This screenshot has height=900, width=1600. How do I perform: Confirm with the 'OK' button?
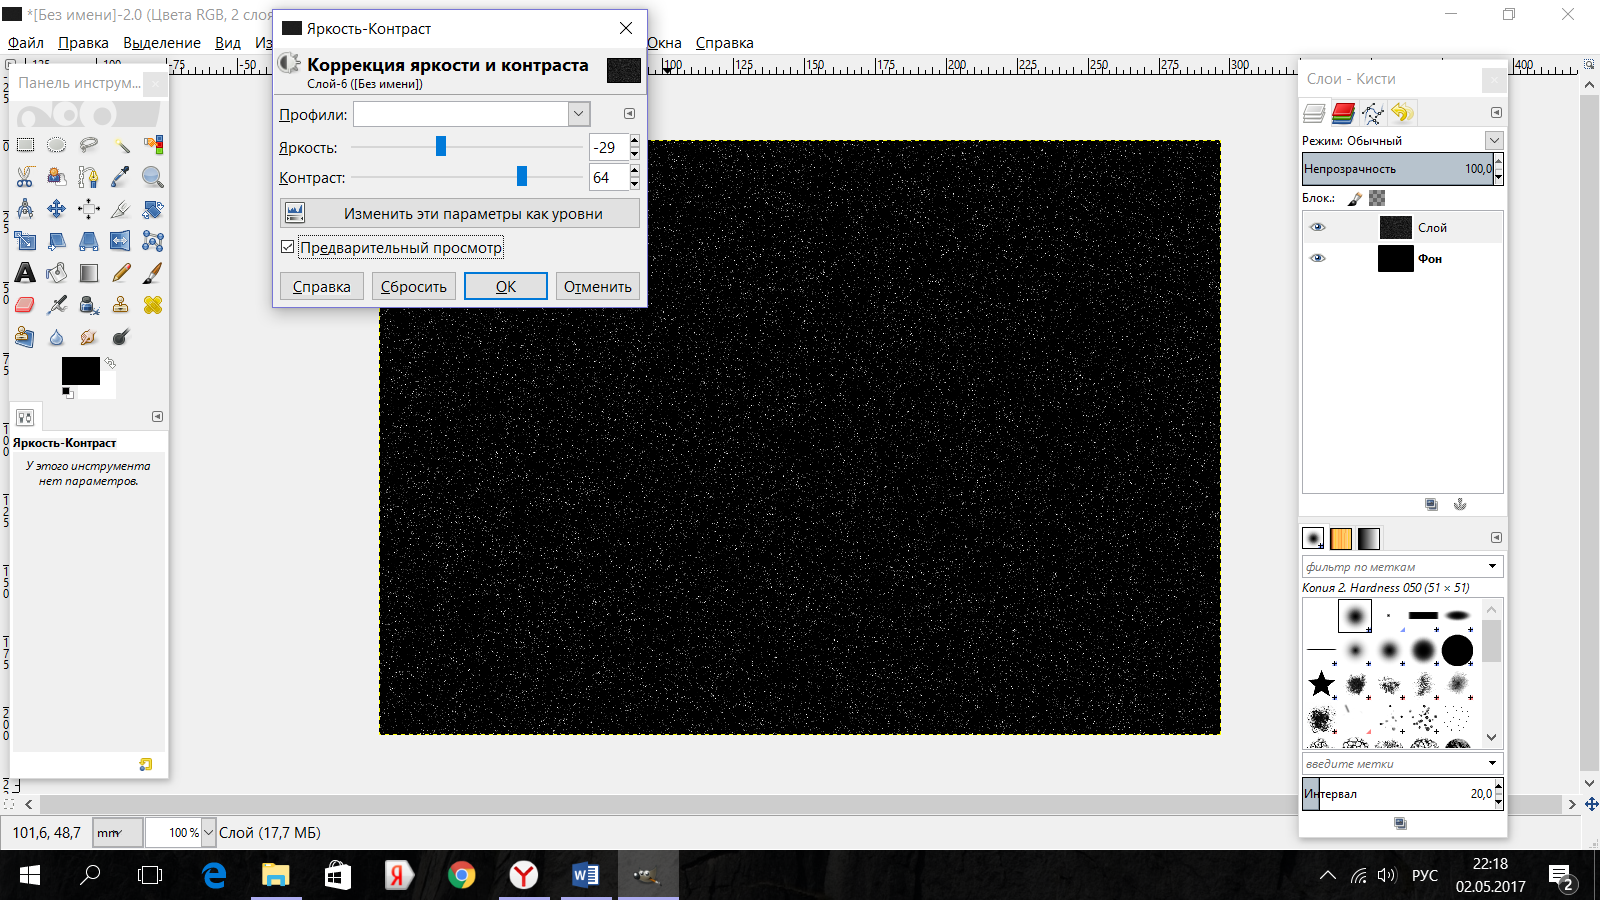[x=506, y=286]
